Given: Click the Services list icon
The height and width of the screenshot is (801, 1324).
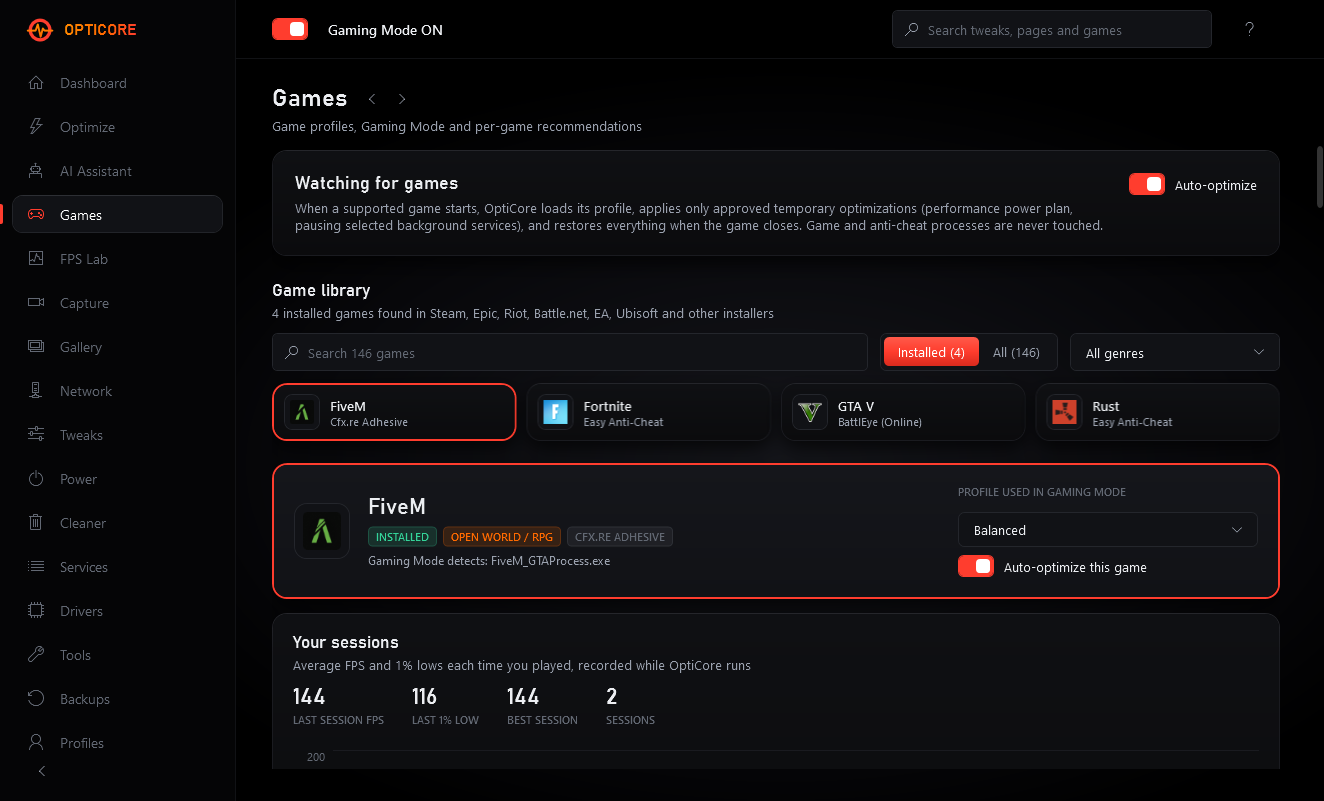Looking at the screenshot, I should (36, 567).
